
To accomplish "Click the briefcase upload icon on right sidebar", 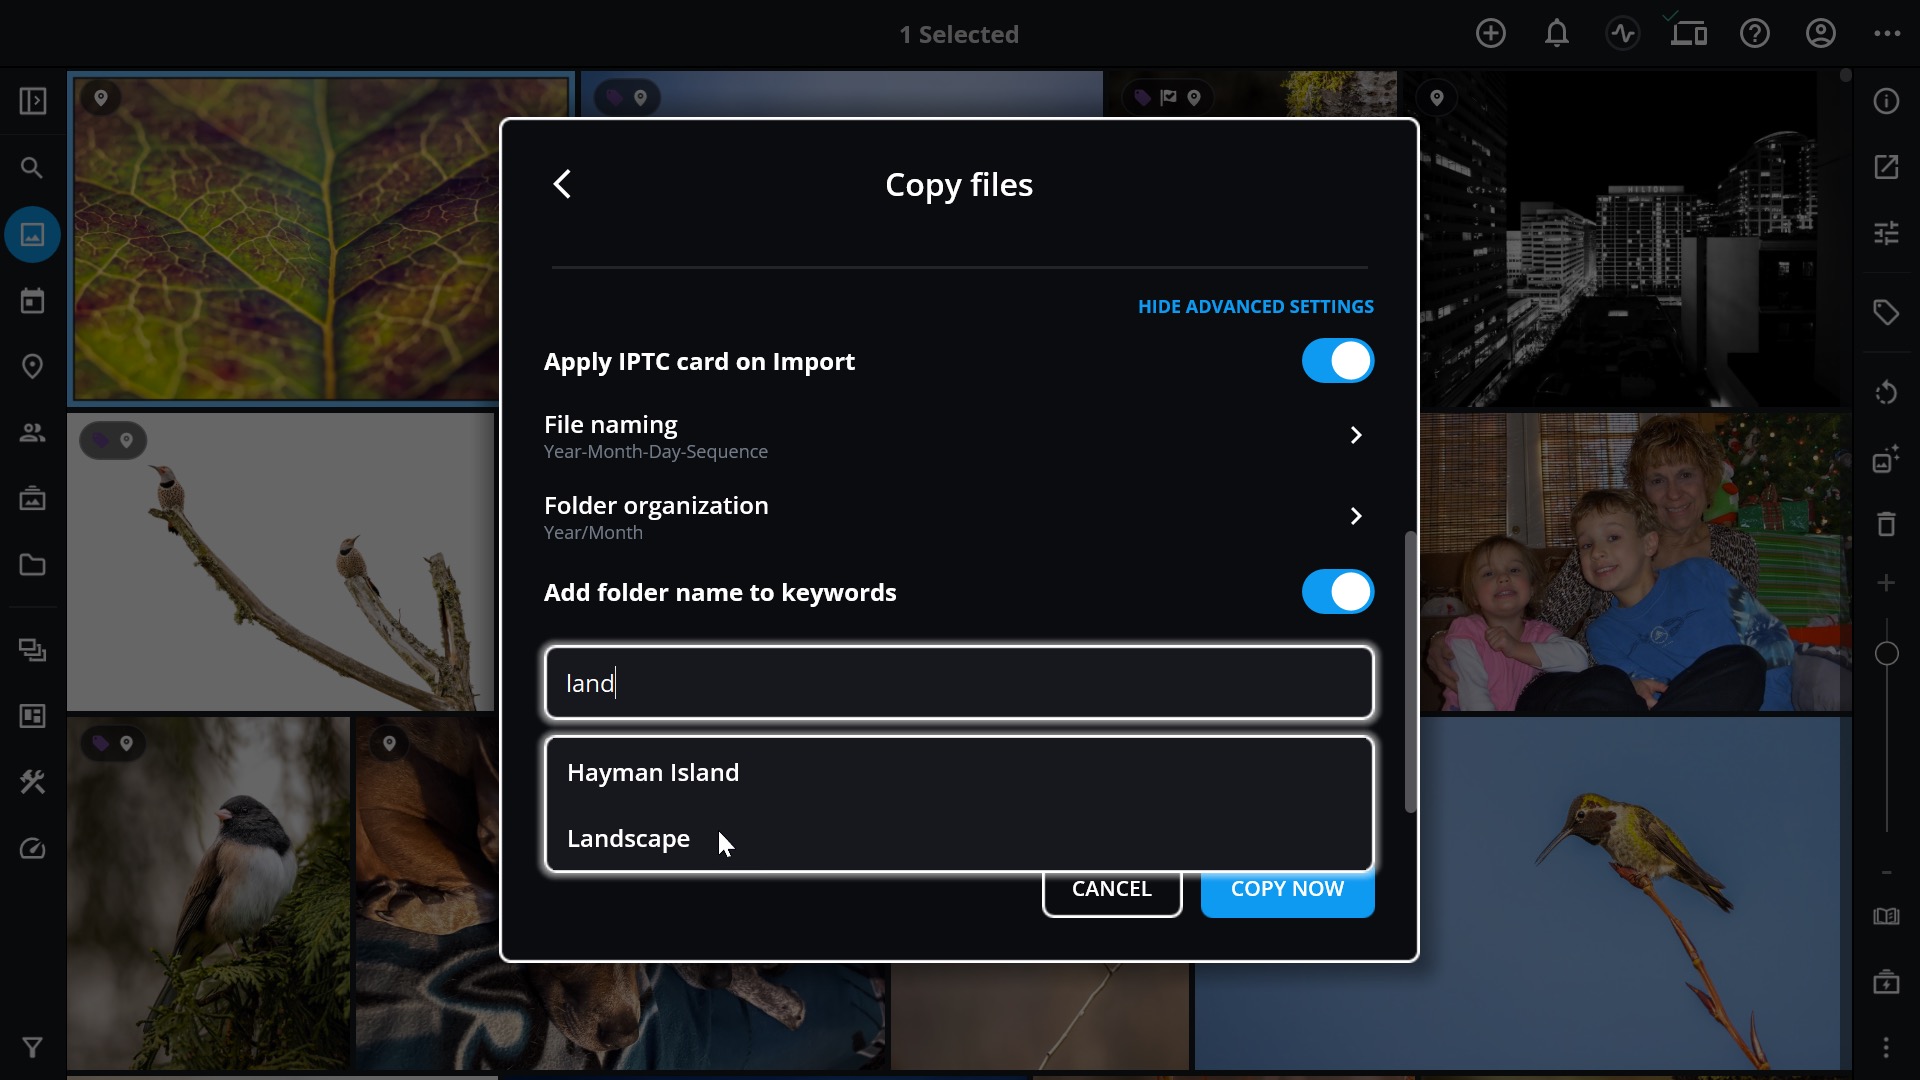I will pyautogui.click(x=1886, y=982).
